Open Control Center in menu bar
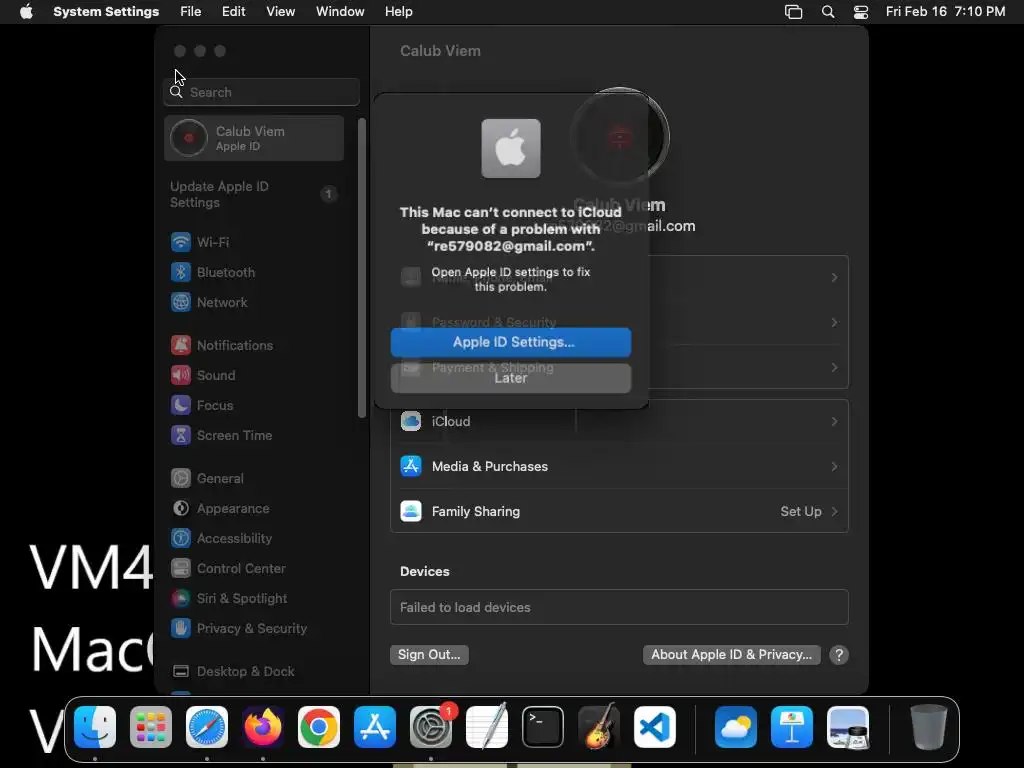 point(861,12)
